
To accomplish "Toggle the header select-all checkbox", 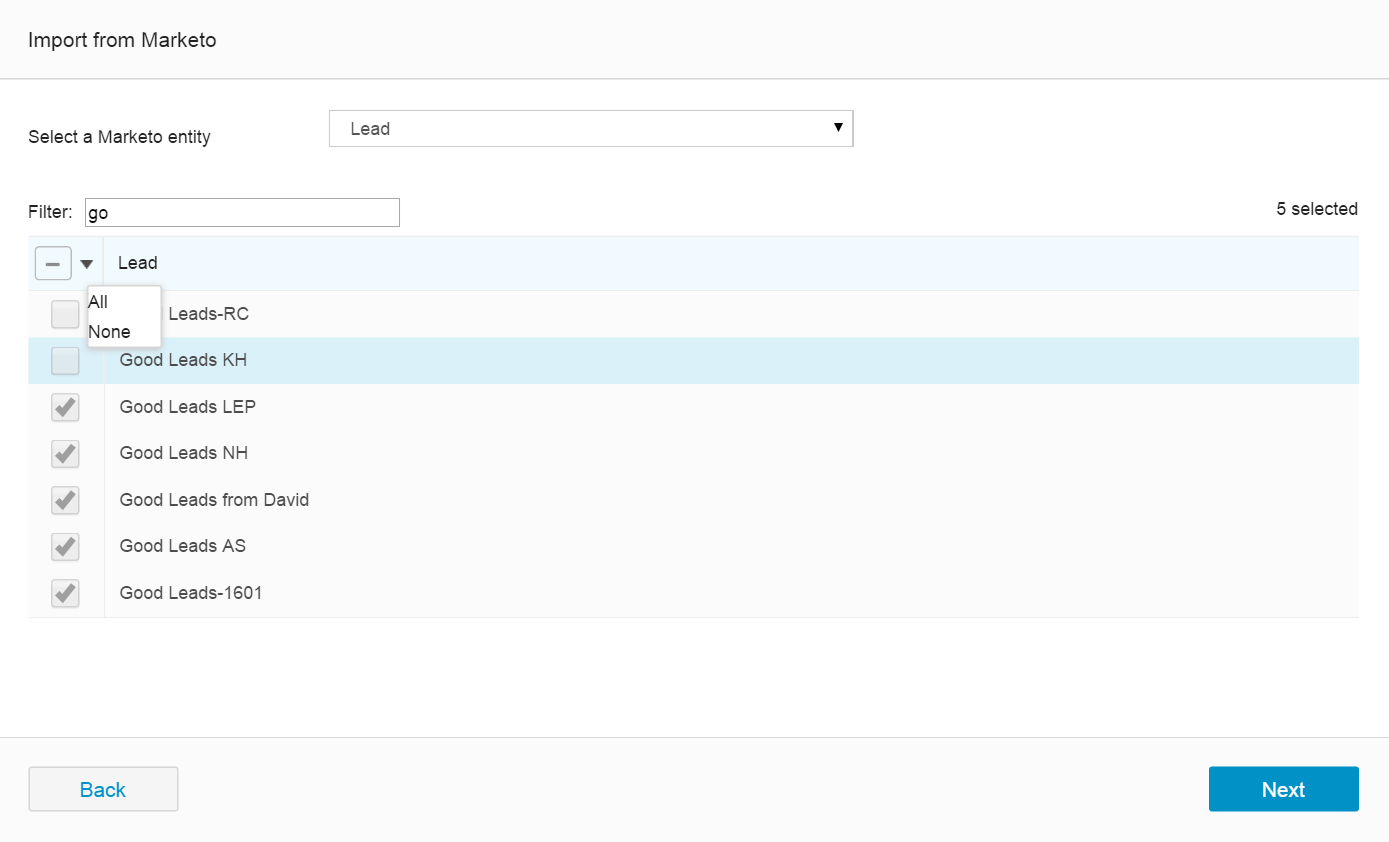I will coord(53,264).
